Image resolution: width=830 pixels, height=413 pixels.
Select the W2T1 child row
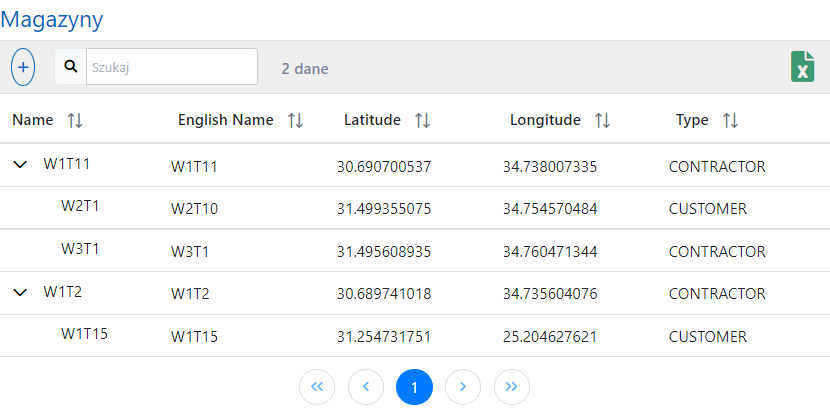tap(80, 208)
